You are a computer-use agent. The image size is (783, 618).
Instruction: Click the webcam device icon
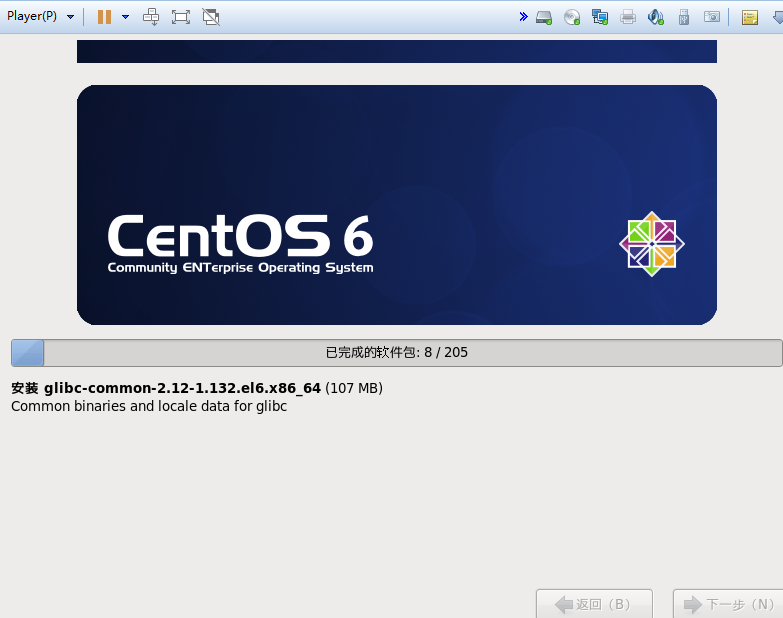pyautogui.click(x=712, y=17)
